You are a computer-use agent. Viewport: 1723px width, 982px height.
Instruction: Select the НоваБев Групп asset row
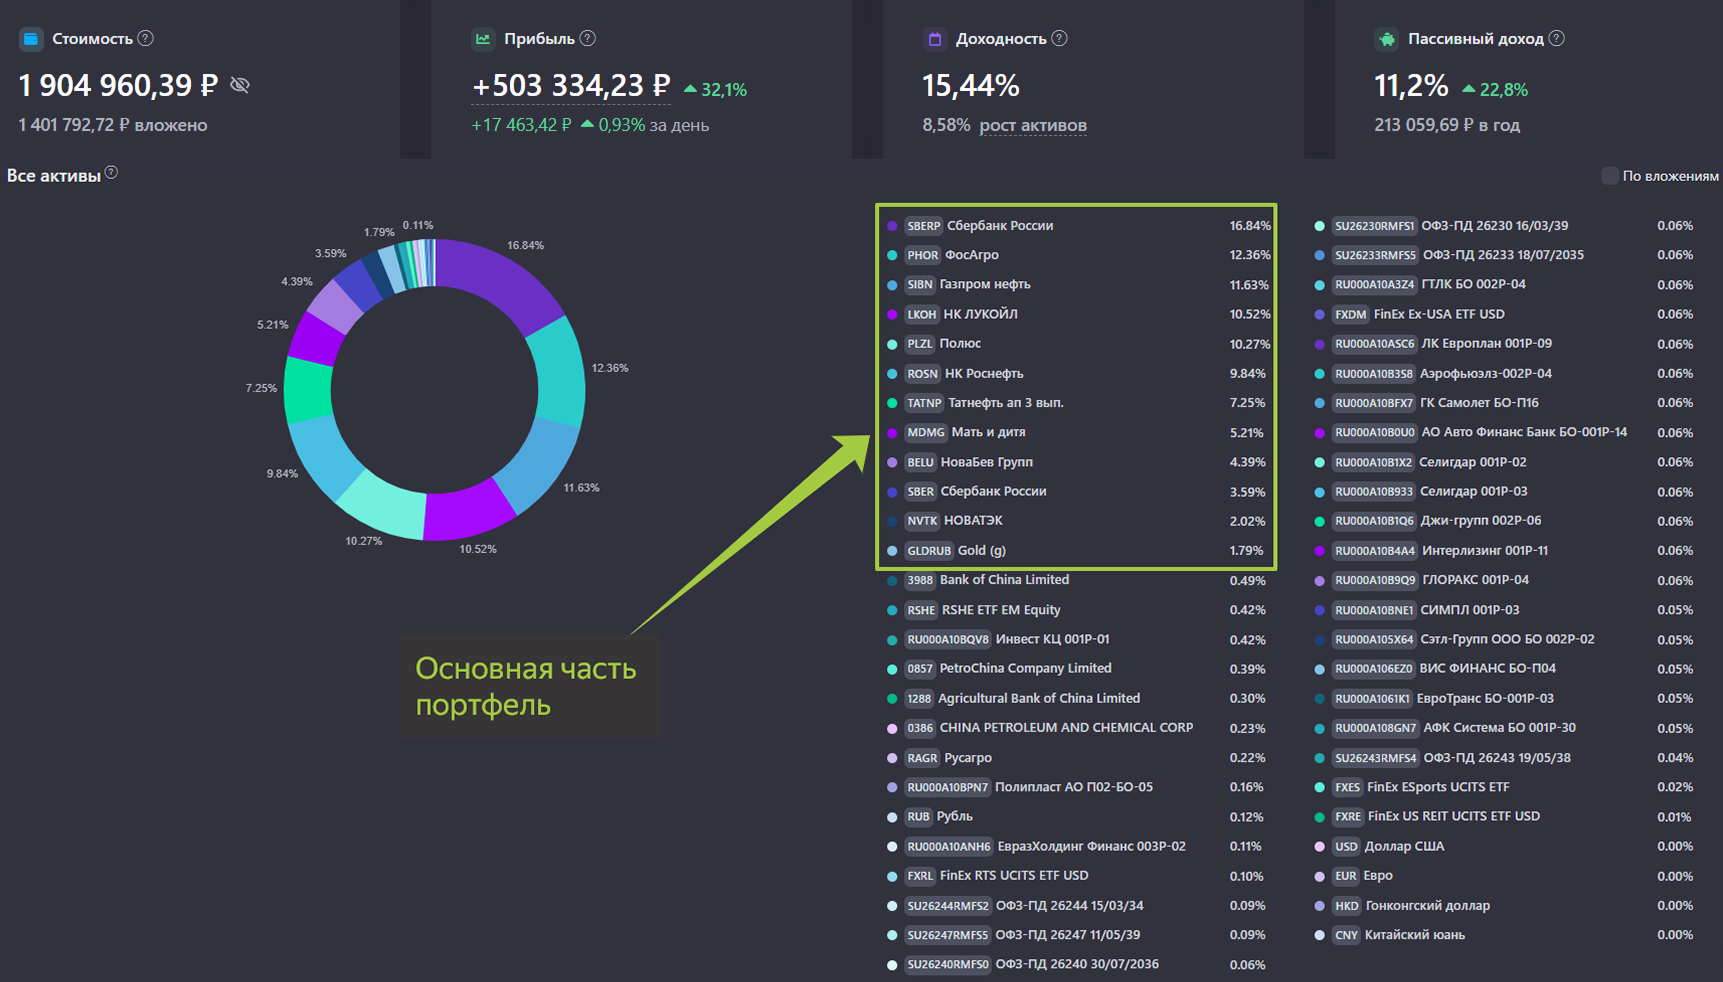tap(1078, 462)
